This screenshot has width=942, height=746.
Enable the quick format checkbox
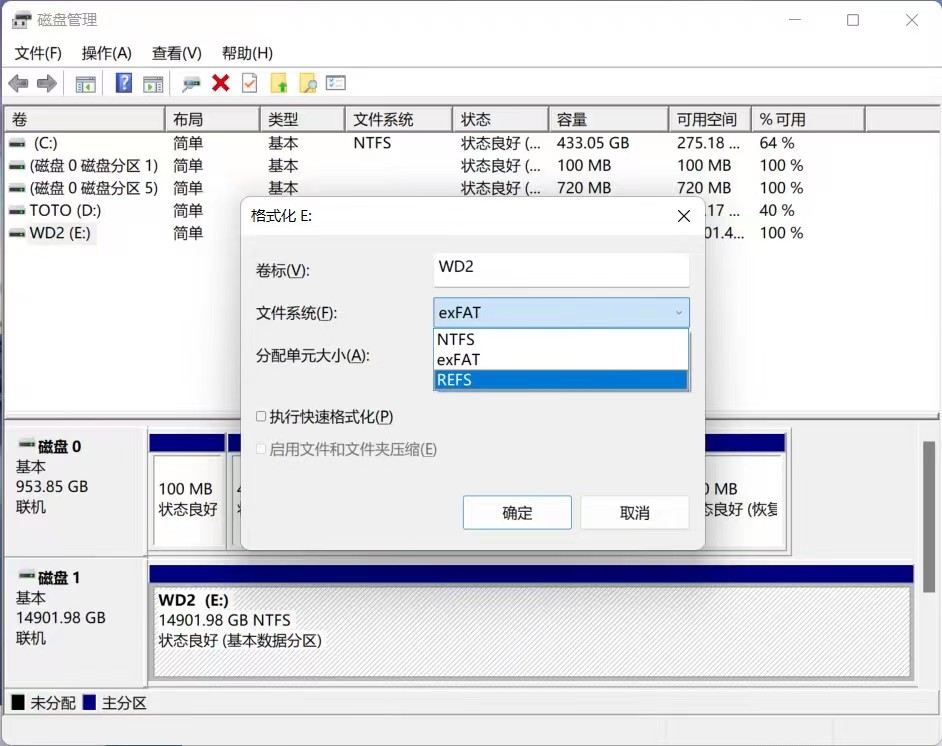tap(261, 416)
